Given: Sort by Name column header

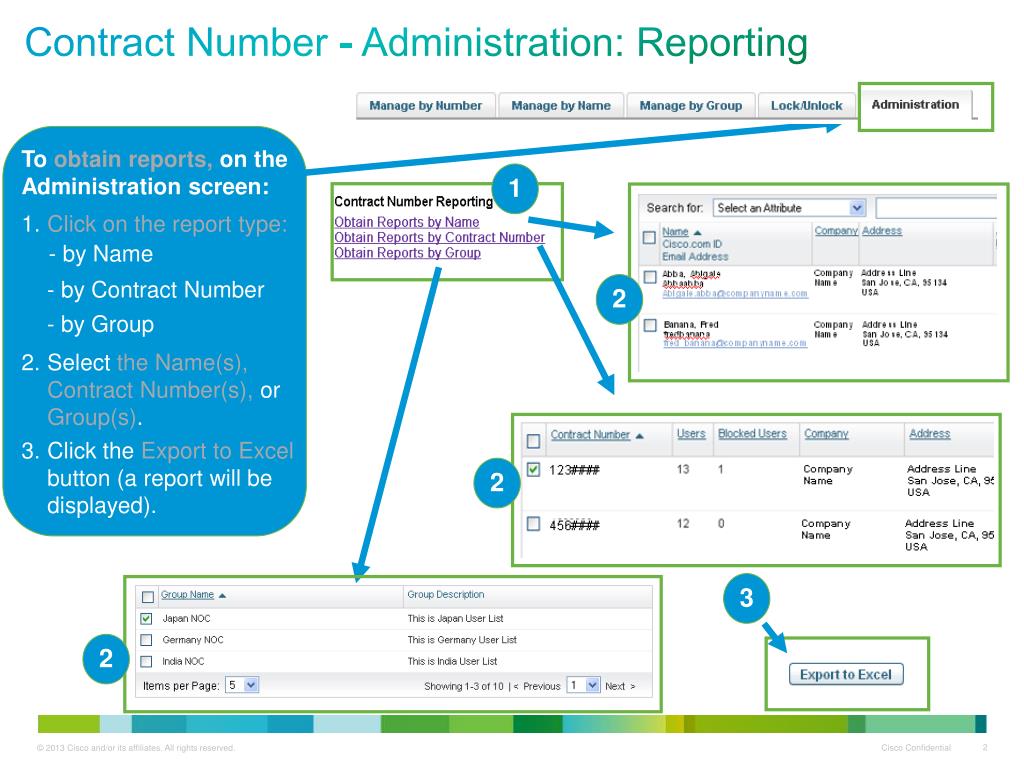Looking at the screenshot, I should [675, 232].
